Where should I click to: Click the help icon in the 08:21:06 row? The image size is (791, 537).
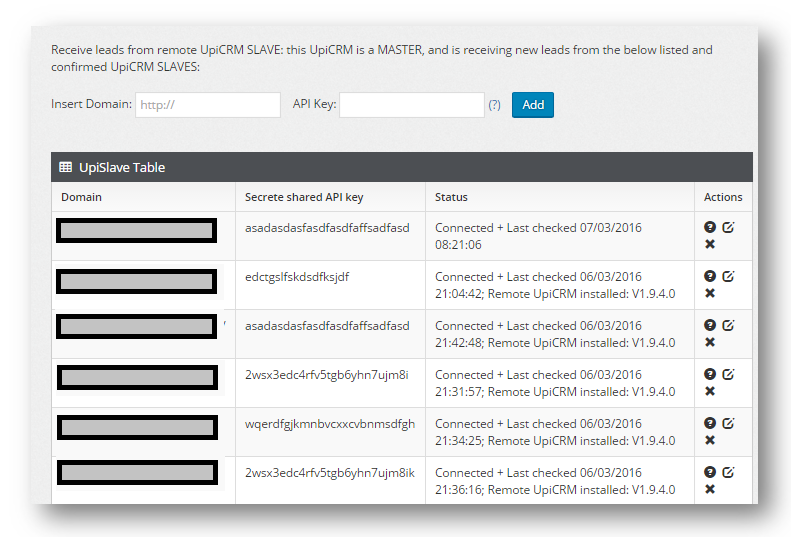710,227
